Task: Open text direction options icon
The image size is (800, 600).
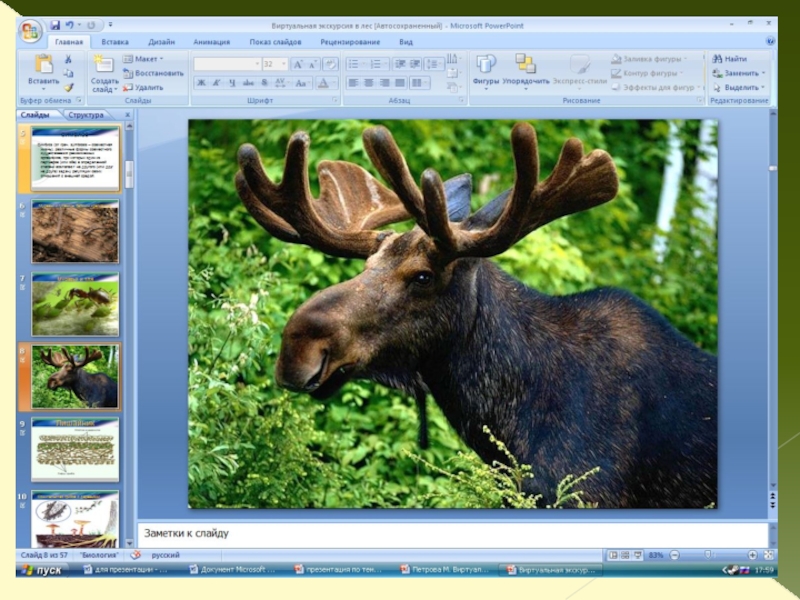Action: pyautogui.click(x=453, y=59)
